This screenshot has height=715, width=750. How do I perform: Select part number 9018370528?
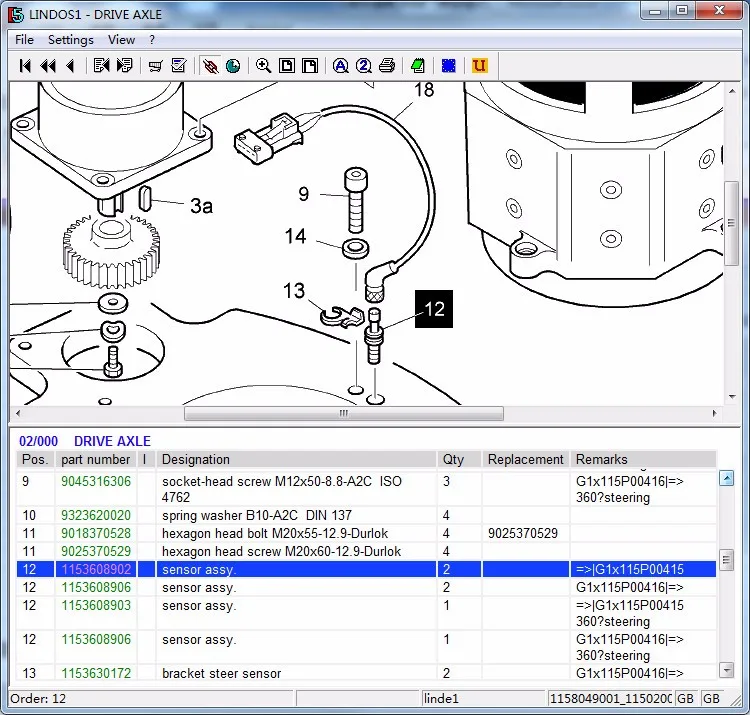pos(96,533)
